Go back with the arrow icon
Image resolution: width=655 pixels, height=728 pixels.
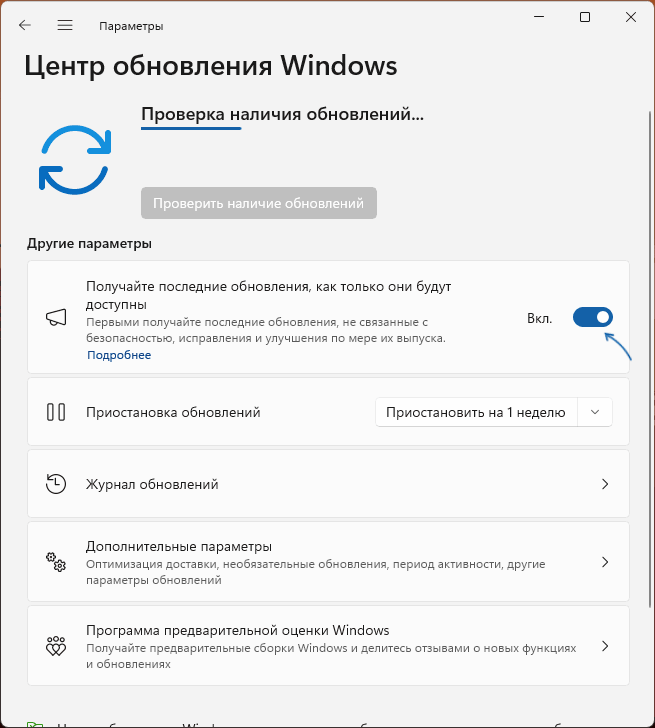pyautogui.click(x=25, y=25)
